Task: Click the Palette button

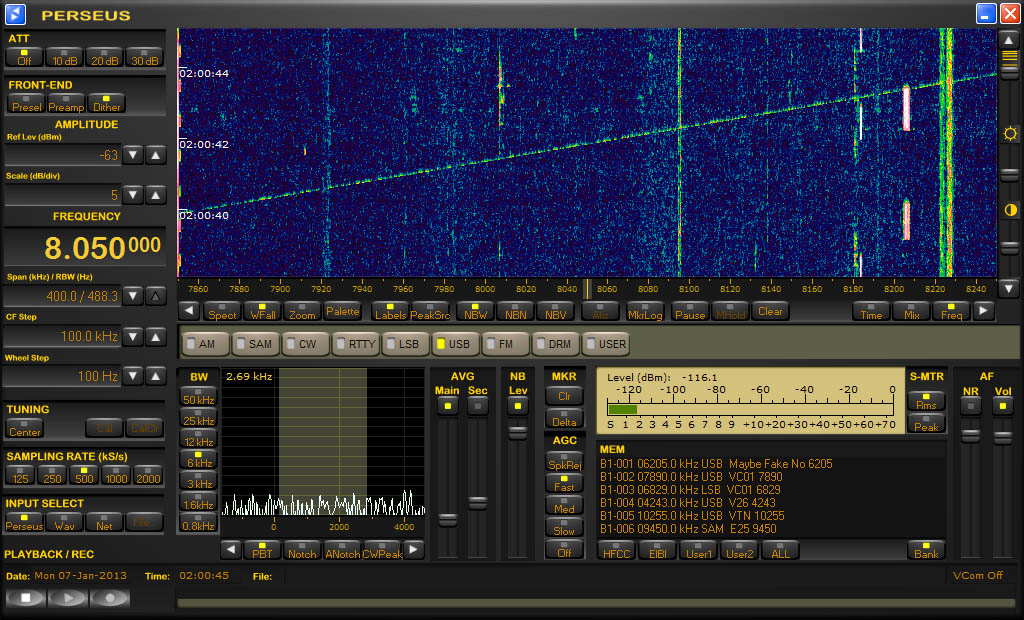Action: click(343, 311)
